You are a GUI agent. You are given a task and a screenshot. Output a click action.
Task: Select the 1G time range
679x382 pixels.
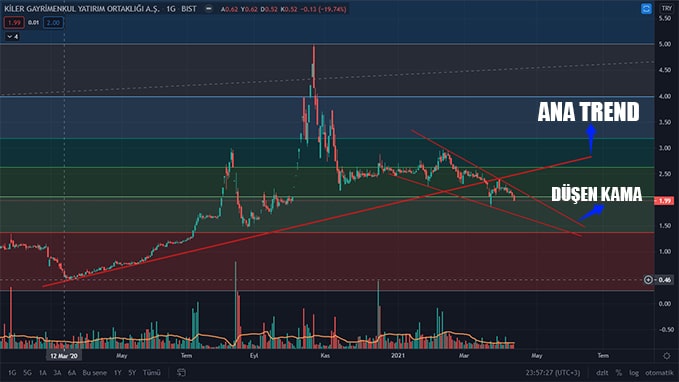[12, 372]
